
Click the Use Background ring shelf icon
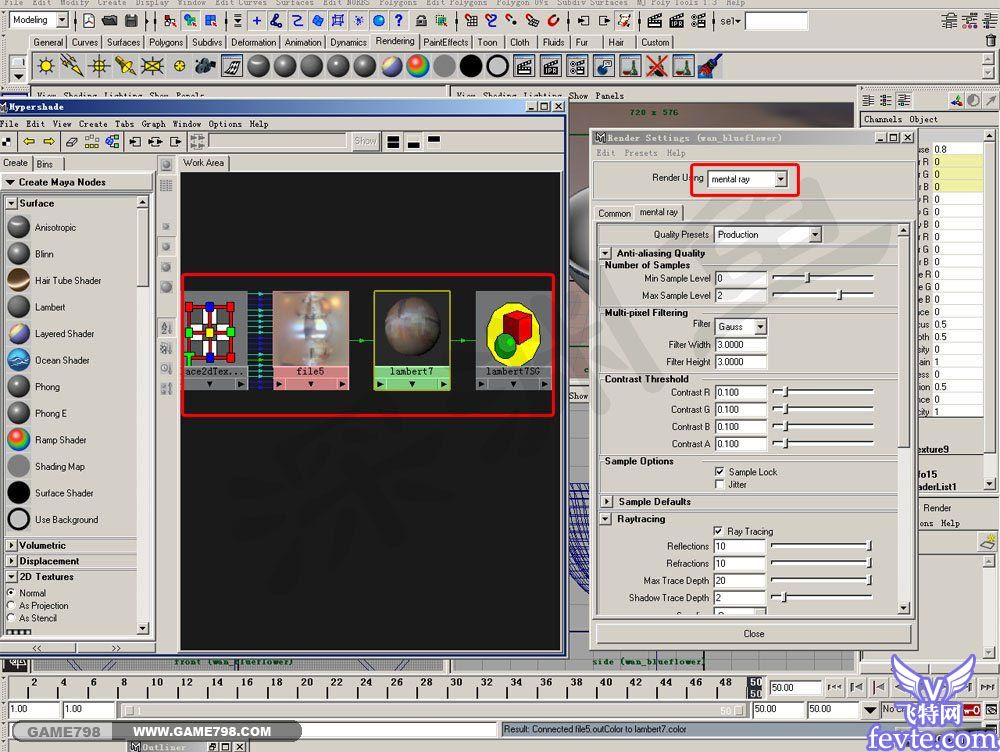pyautogui.click(x=497, y=66)
